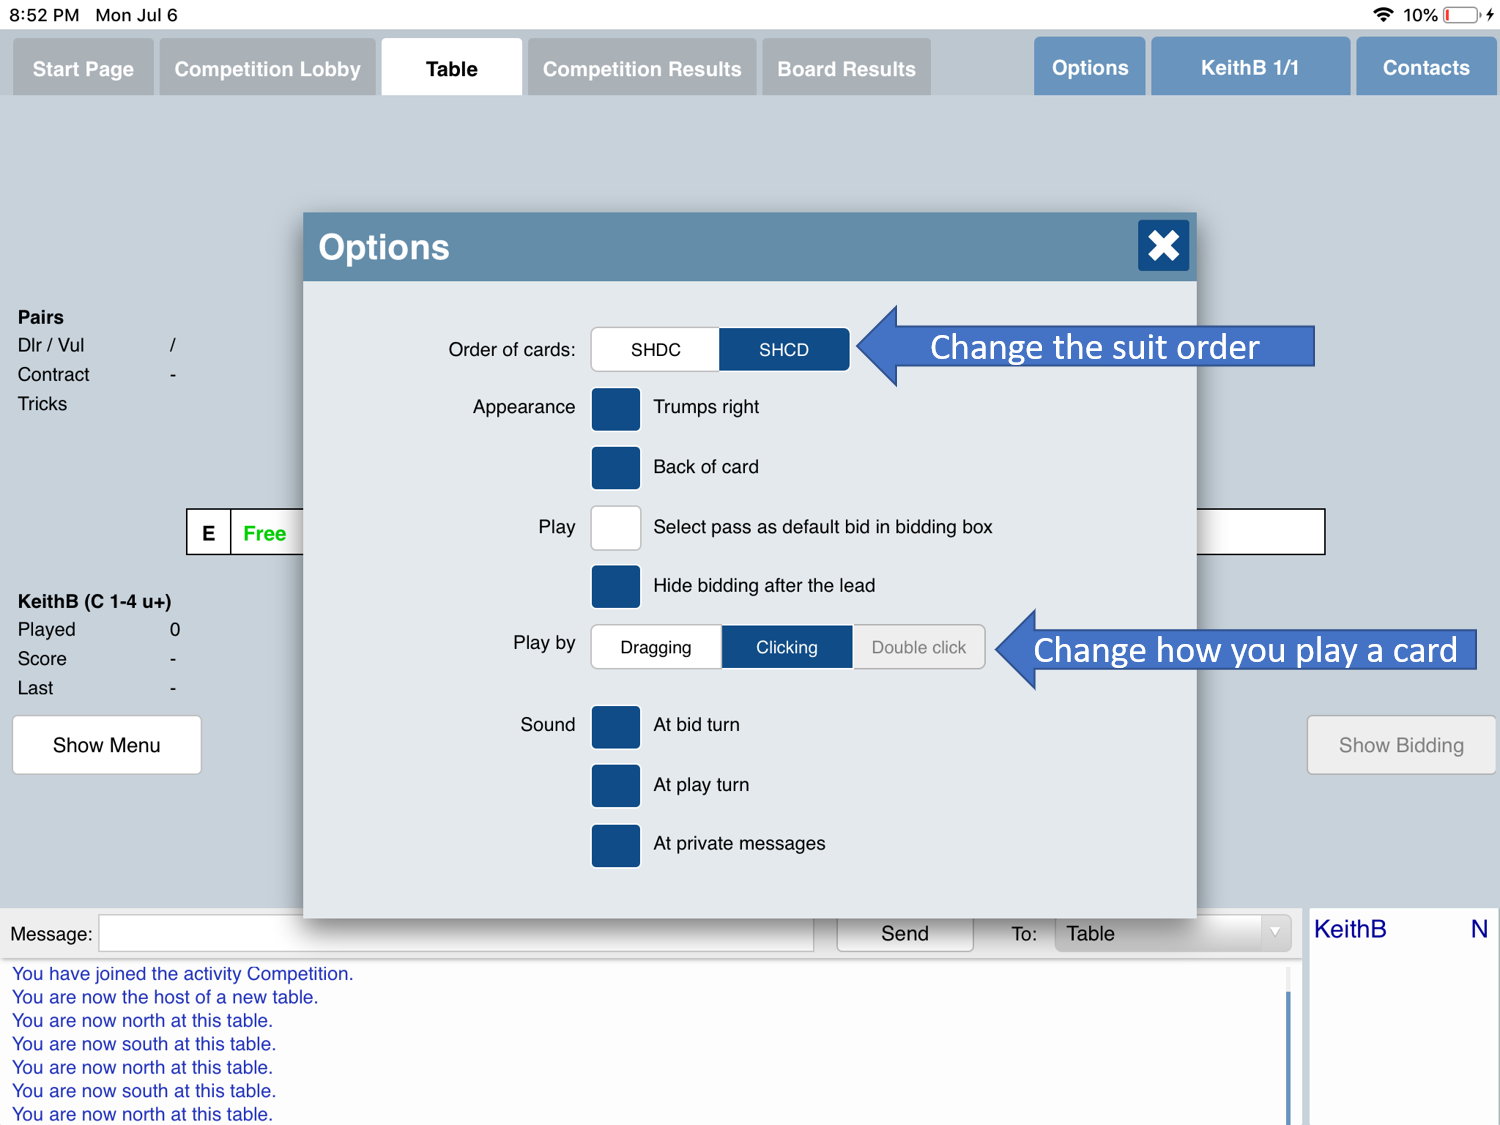Select SHDC card order
Screen dimensions: 1500x1125
(x=655, y=350)
